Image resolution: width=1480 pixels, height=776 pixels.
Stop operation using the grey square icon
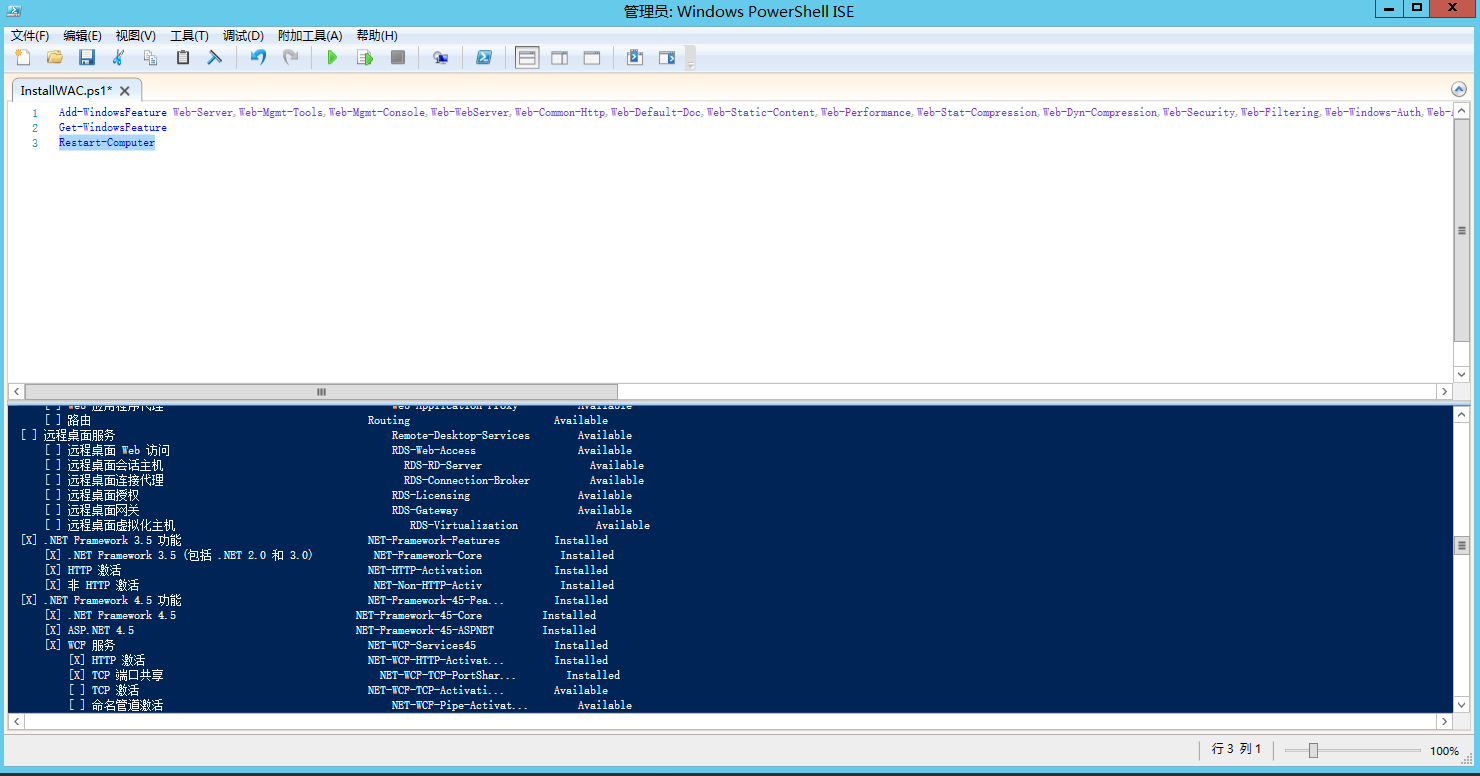click(x=397, y=58)
